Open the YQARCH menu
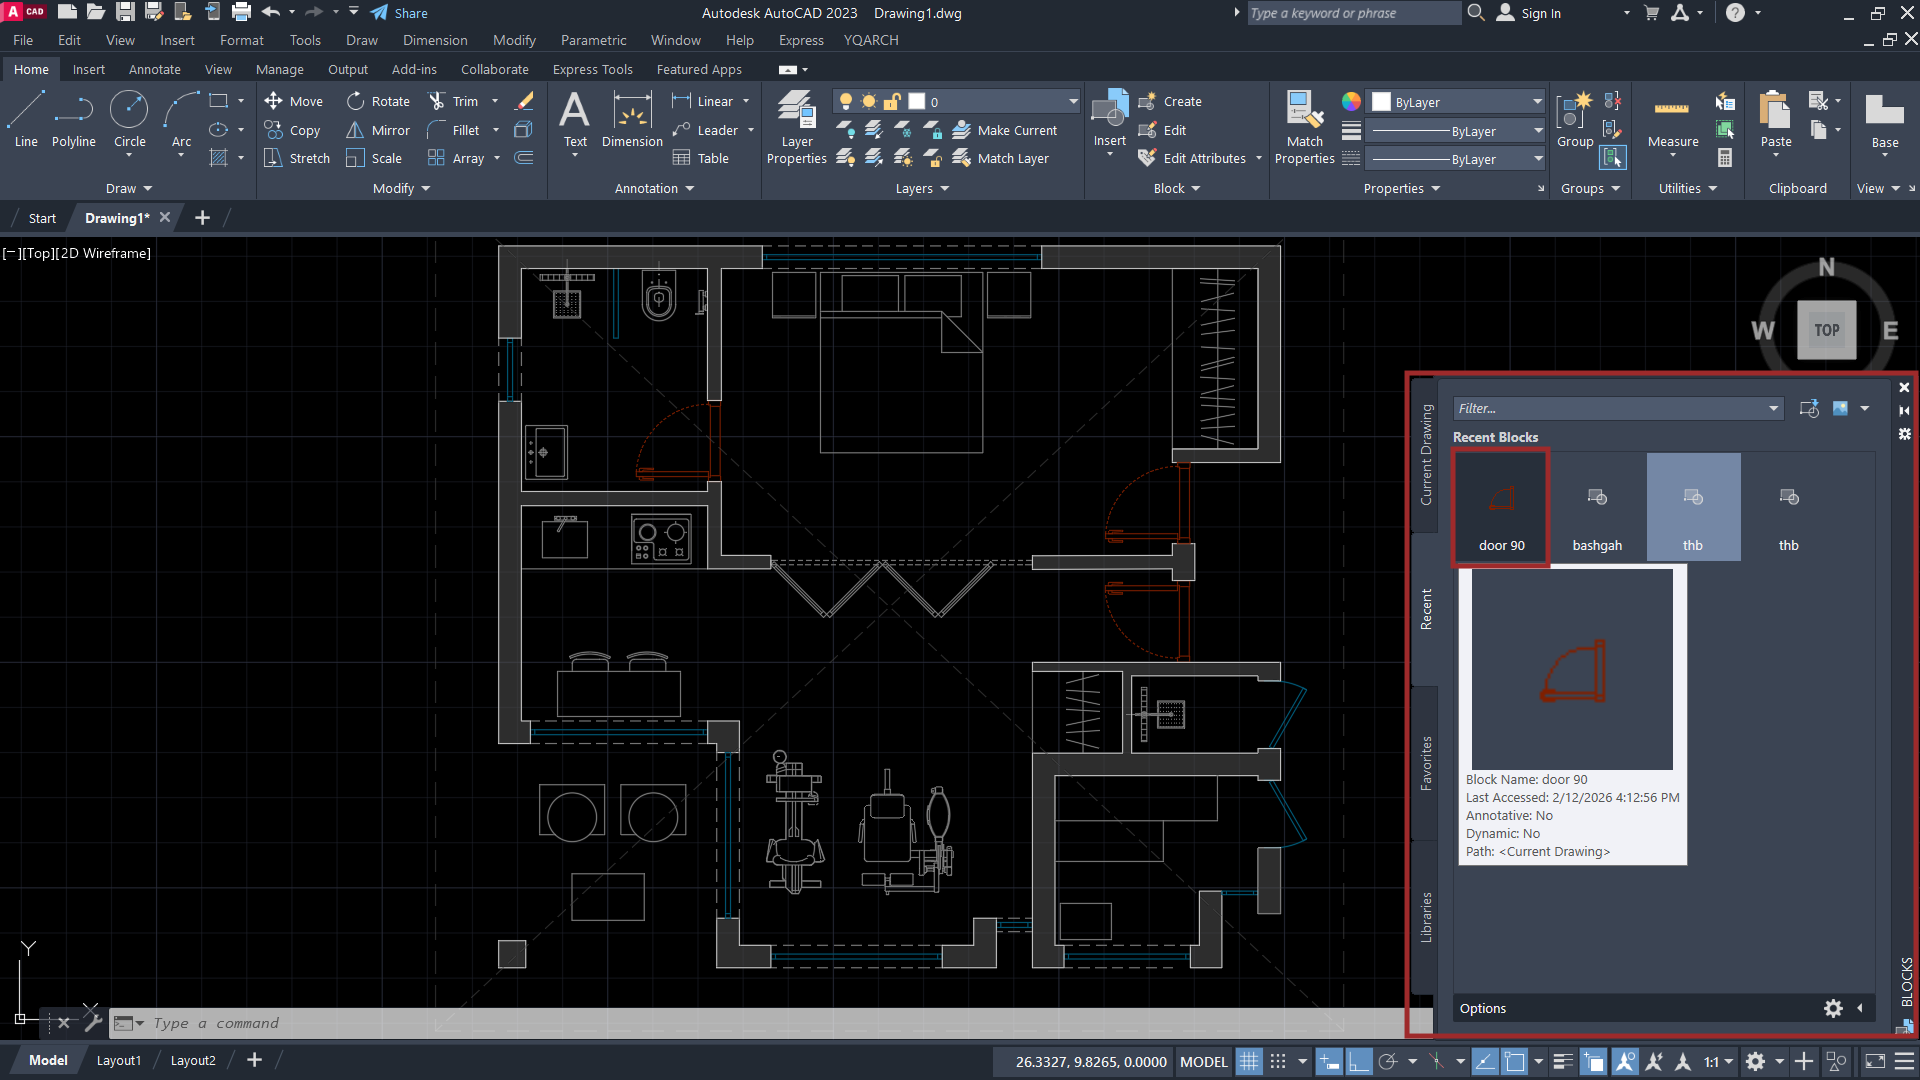Viewport: 1920px width, 1080px height. 870,40
